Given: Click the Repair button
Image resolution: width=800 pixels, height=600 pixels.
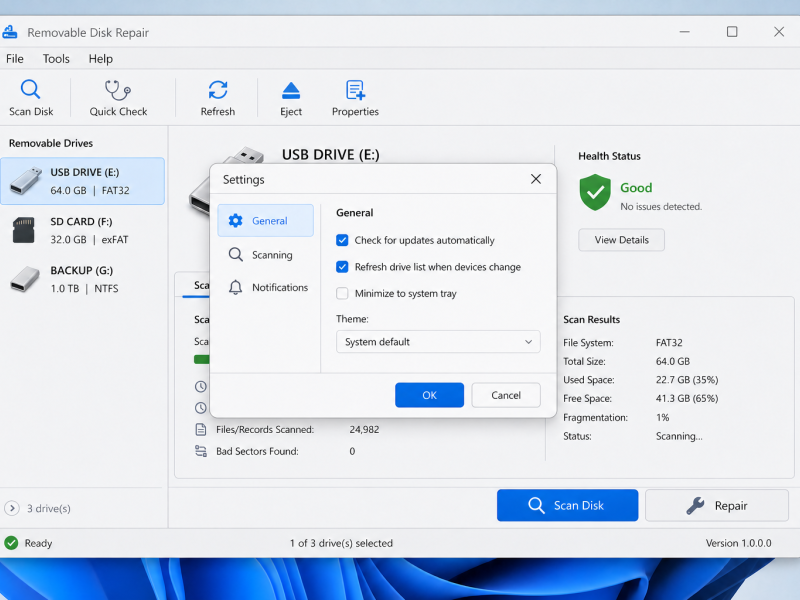Looking at the screenshot, I should [x=717, y=506].
